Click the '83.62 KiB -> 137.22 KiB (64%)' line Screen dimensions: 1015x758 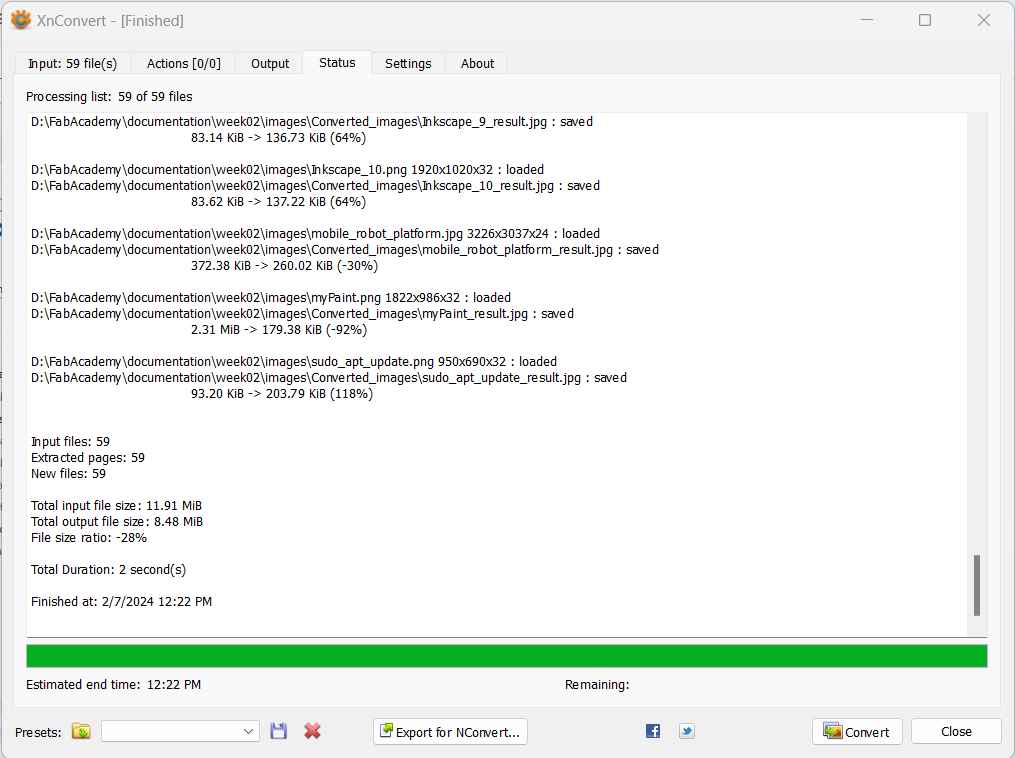point(278,202)
